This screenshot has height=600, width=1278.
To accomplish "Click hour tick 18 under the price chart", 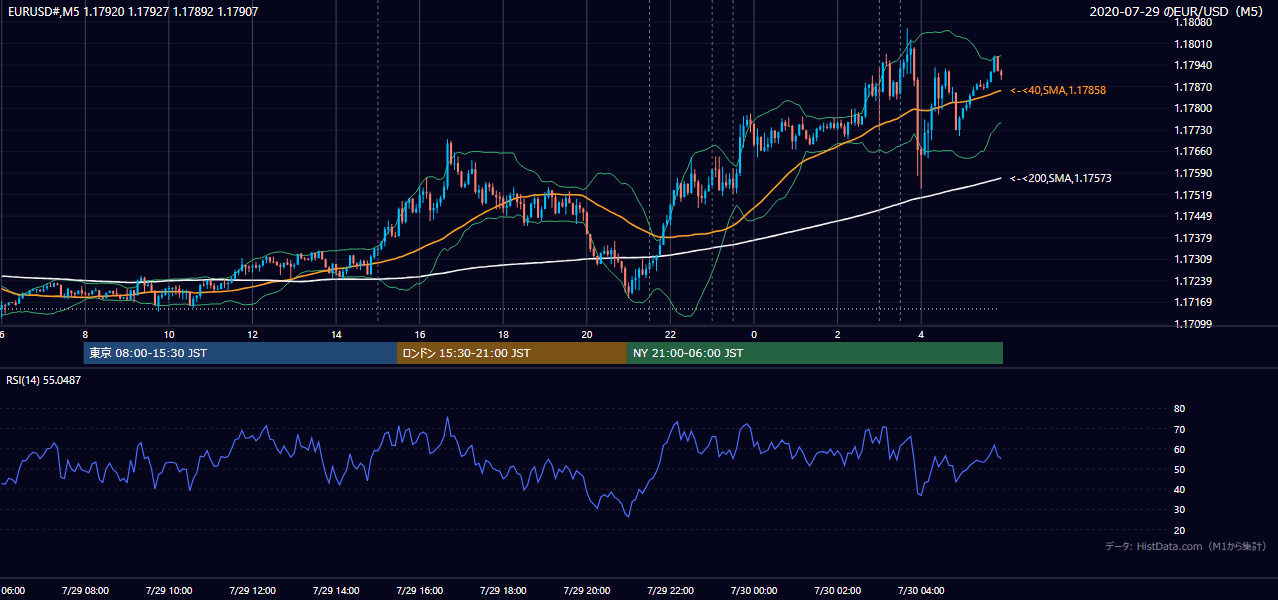I will coord(503,334).
